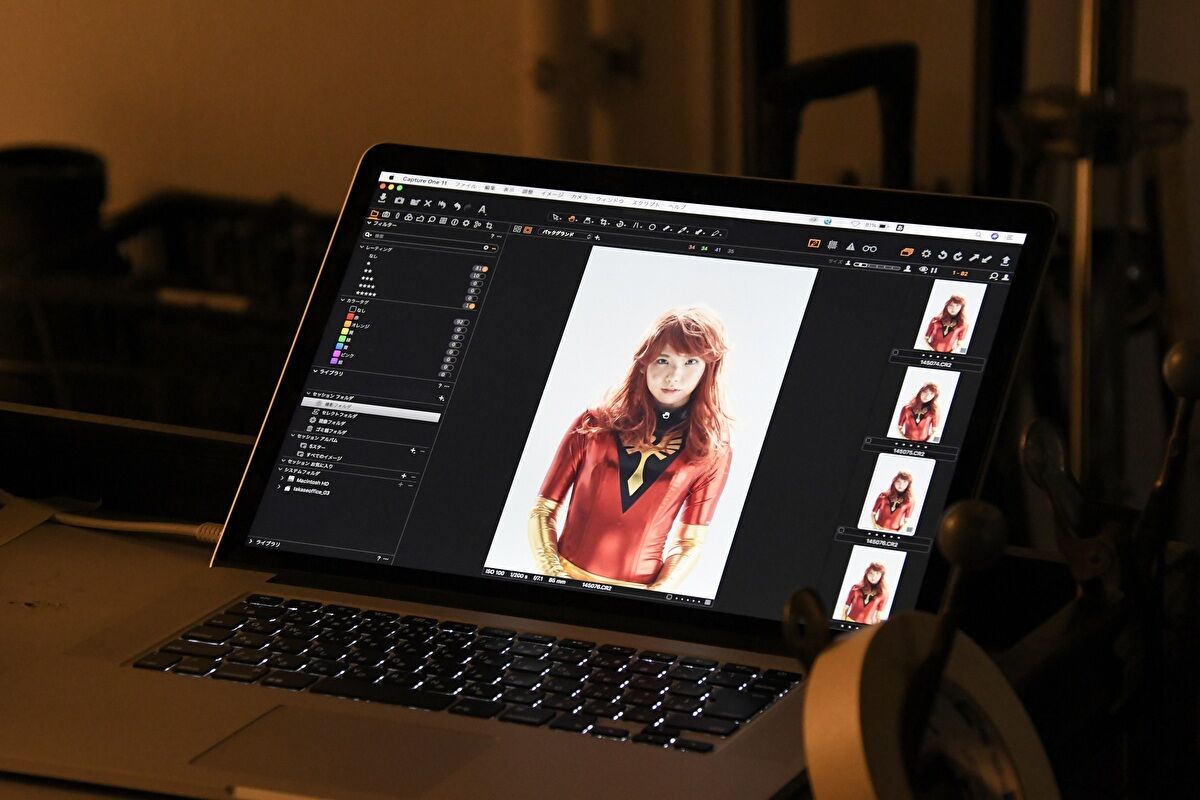The image size is (1200, 800).
Task: Click the Capture camera icon in top toolbar
Action: tap(399, 201)
